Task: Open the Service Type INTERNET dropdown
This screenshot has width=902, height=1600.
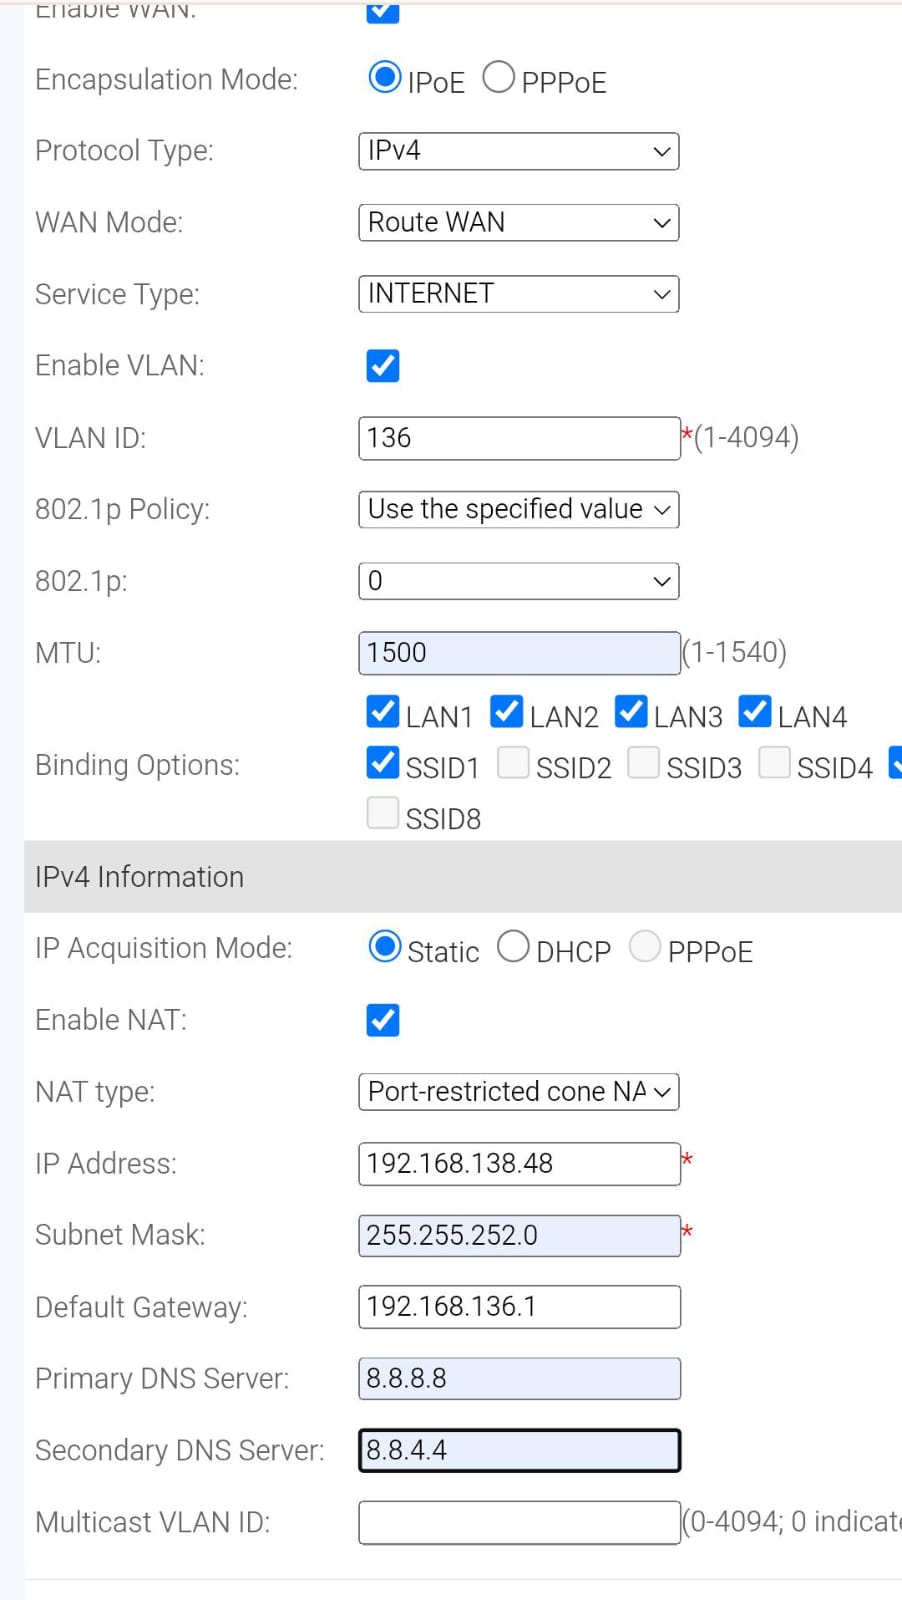Action: point(519,294)
